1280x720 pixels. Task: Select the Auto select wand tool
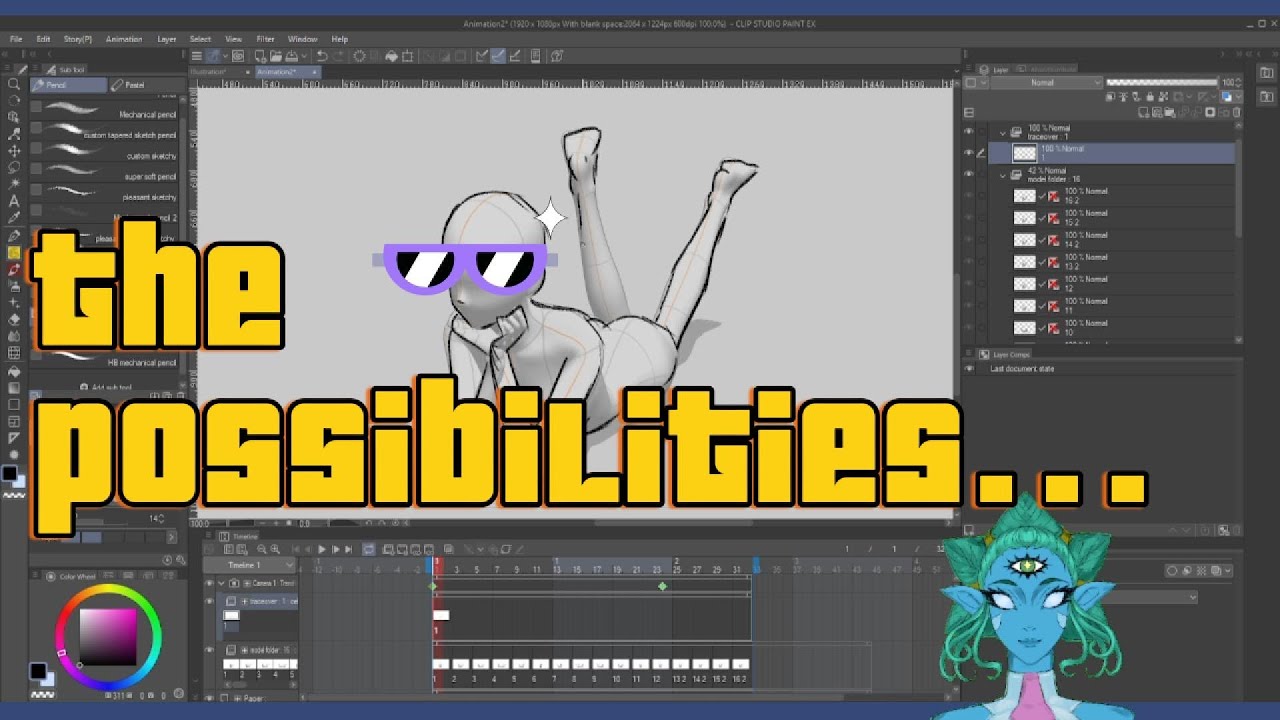14,184
